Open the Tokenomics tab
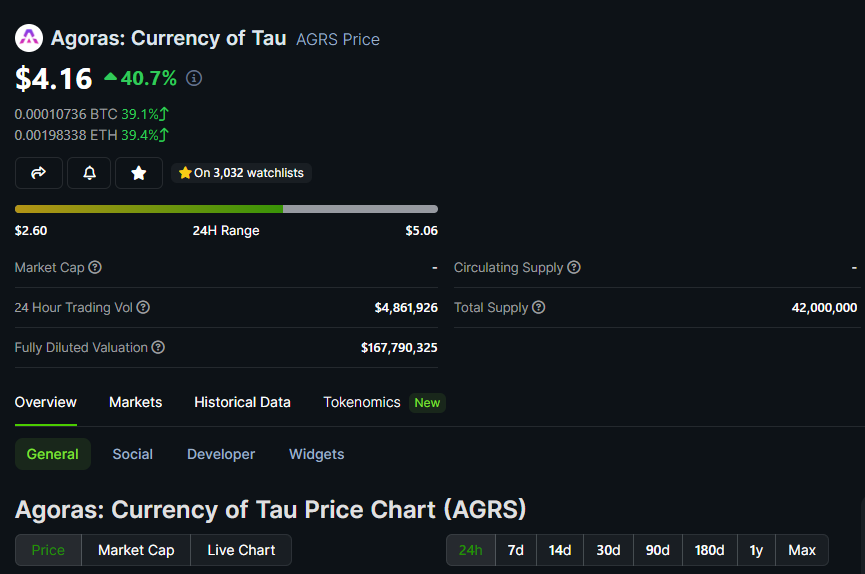This screenshot has height=574, width=865. click(x=362, y=402)
